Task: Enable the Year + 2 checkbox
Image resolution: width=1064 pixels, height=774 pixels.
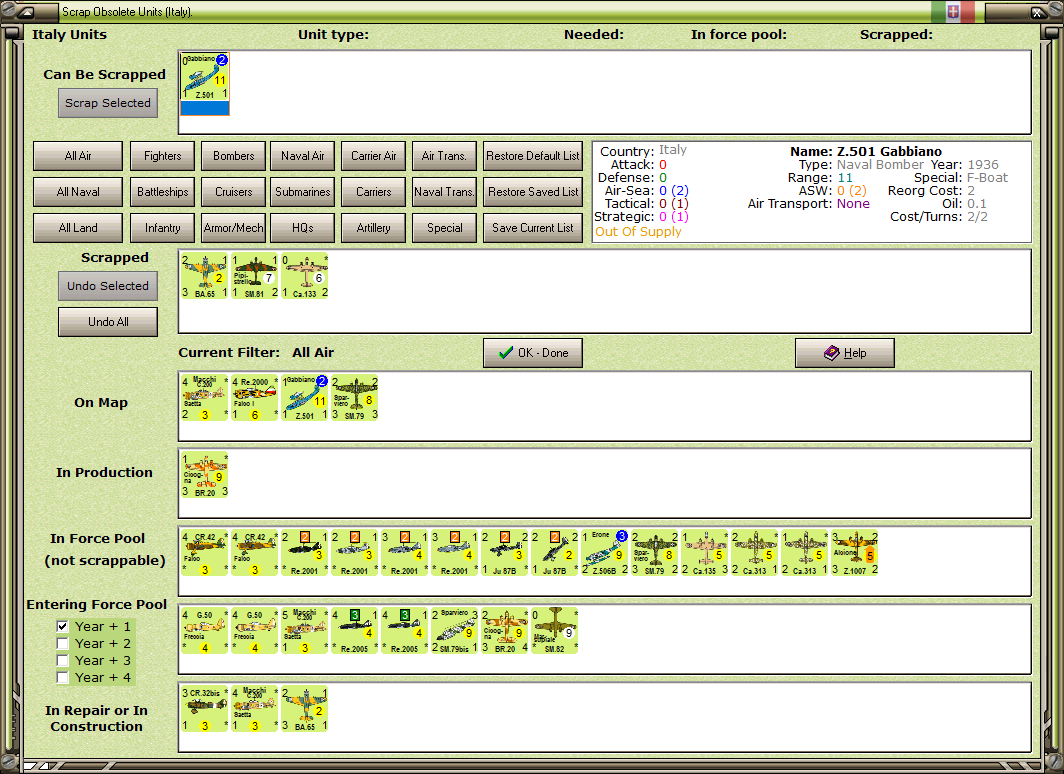Action: pos(62,643)
